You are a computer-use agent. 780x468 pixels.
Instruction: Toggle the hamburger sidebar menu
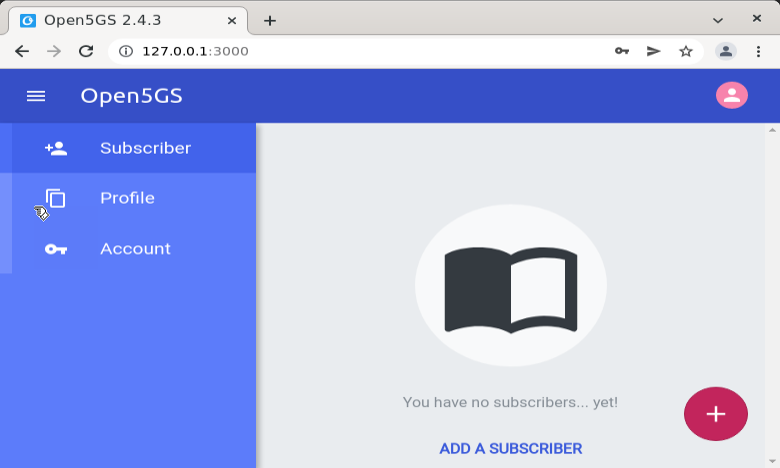tap(36, 96)
